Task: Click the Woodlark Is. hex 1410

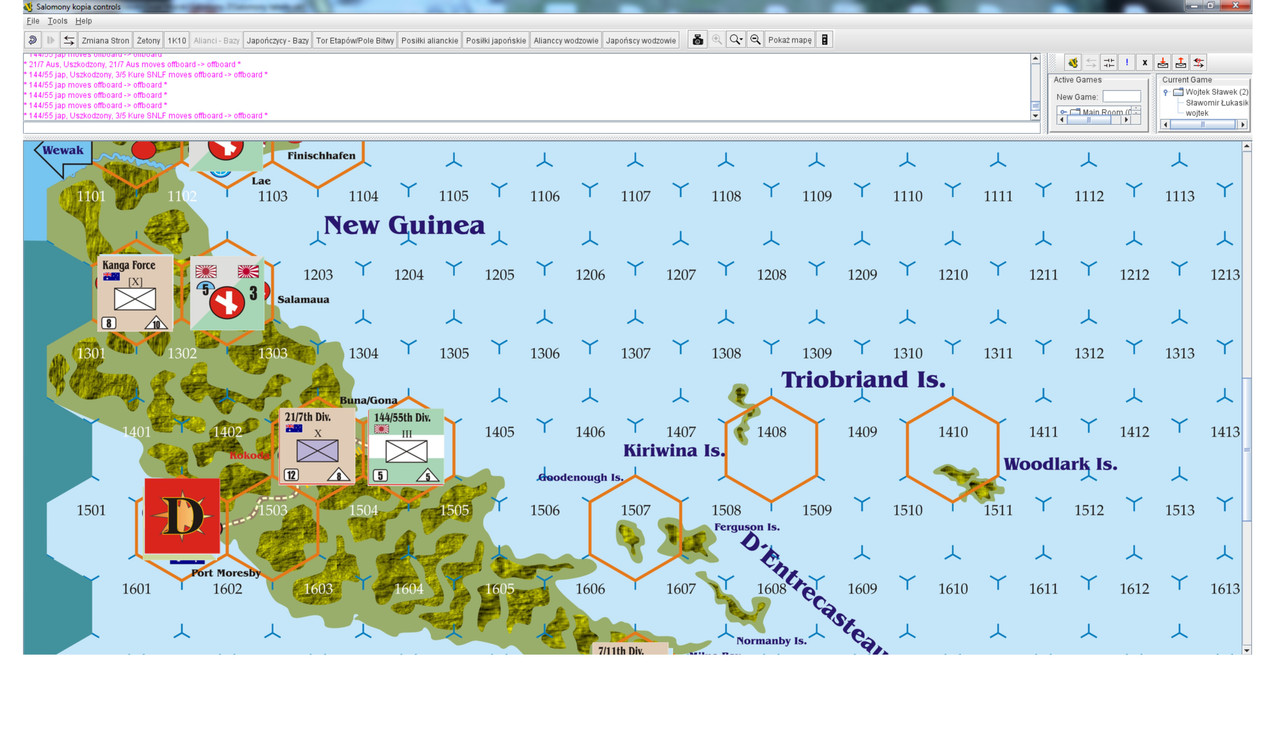Action: tap(953, 449)
